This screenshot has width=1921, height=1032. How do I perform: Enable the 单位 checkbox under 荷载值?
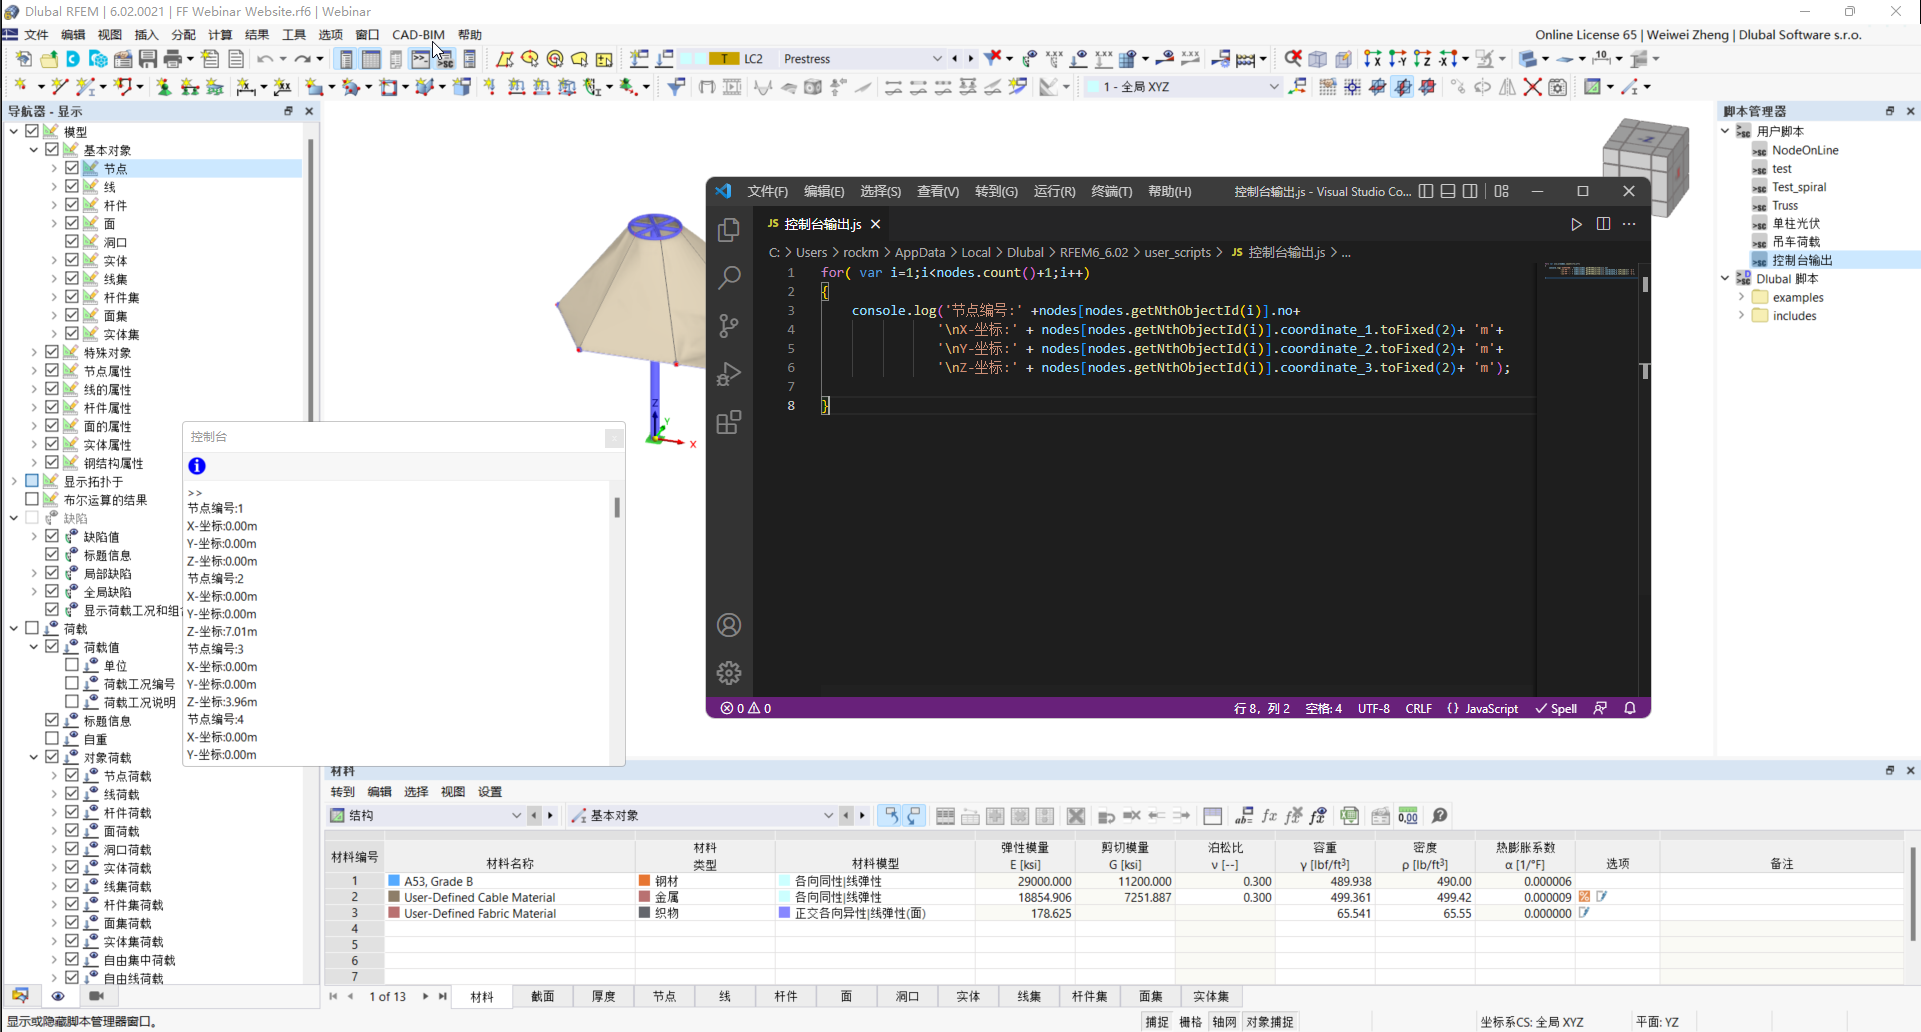pyautogui.click(x=72, y=665)
